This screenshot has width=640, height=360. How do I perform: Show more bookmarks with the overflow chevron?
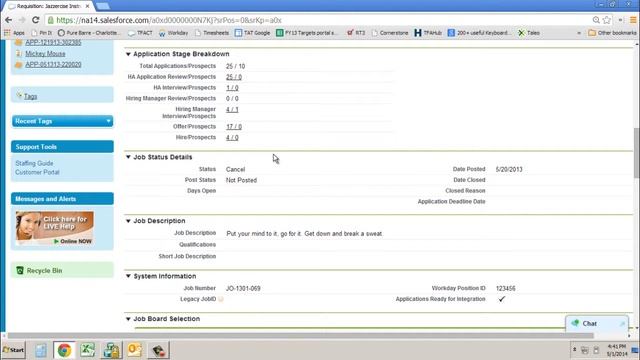(x=579, y=33)
